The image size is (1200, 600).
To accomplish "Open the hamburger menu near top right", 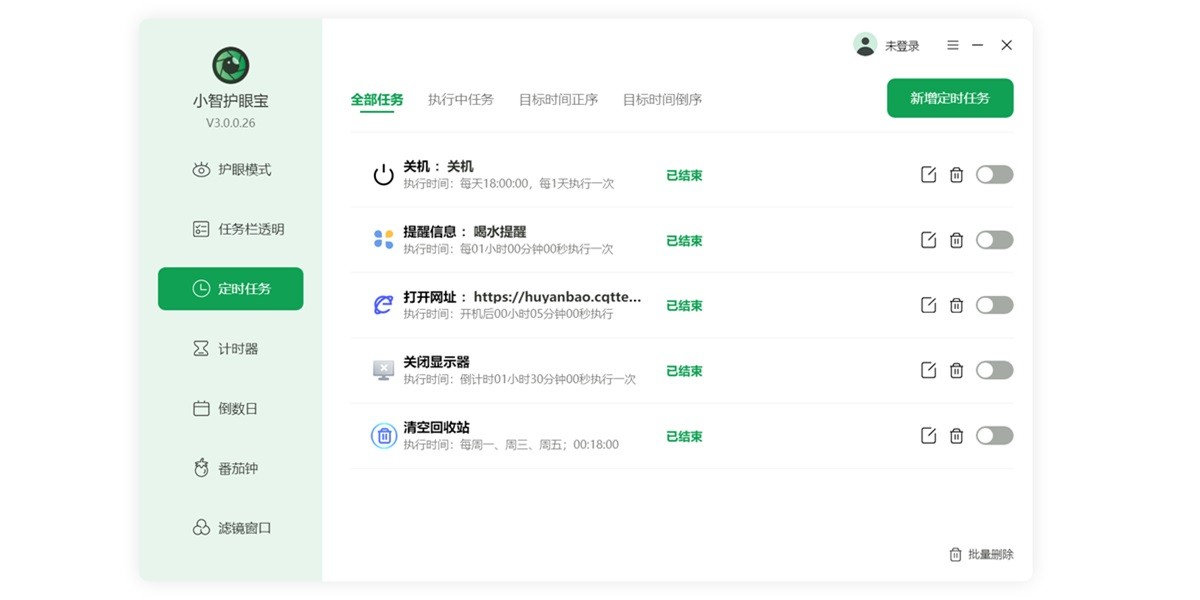I will click(952, 44).
